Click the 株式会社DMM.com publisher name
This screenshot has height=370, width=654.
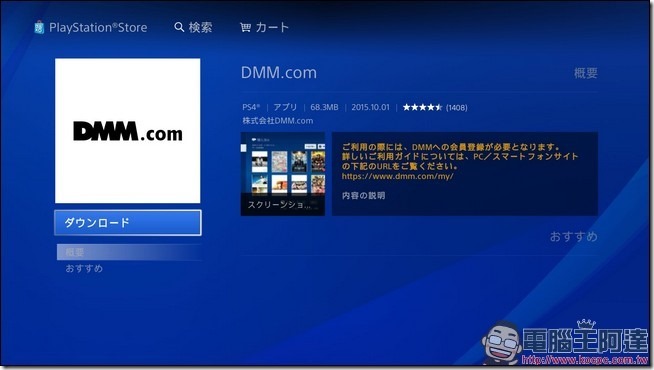278,121
